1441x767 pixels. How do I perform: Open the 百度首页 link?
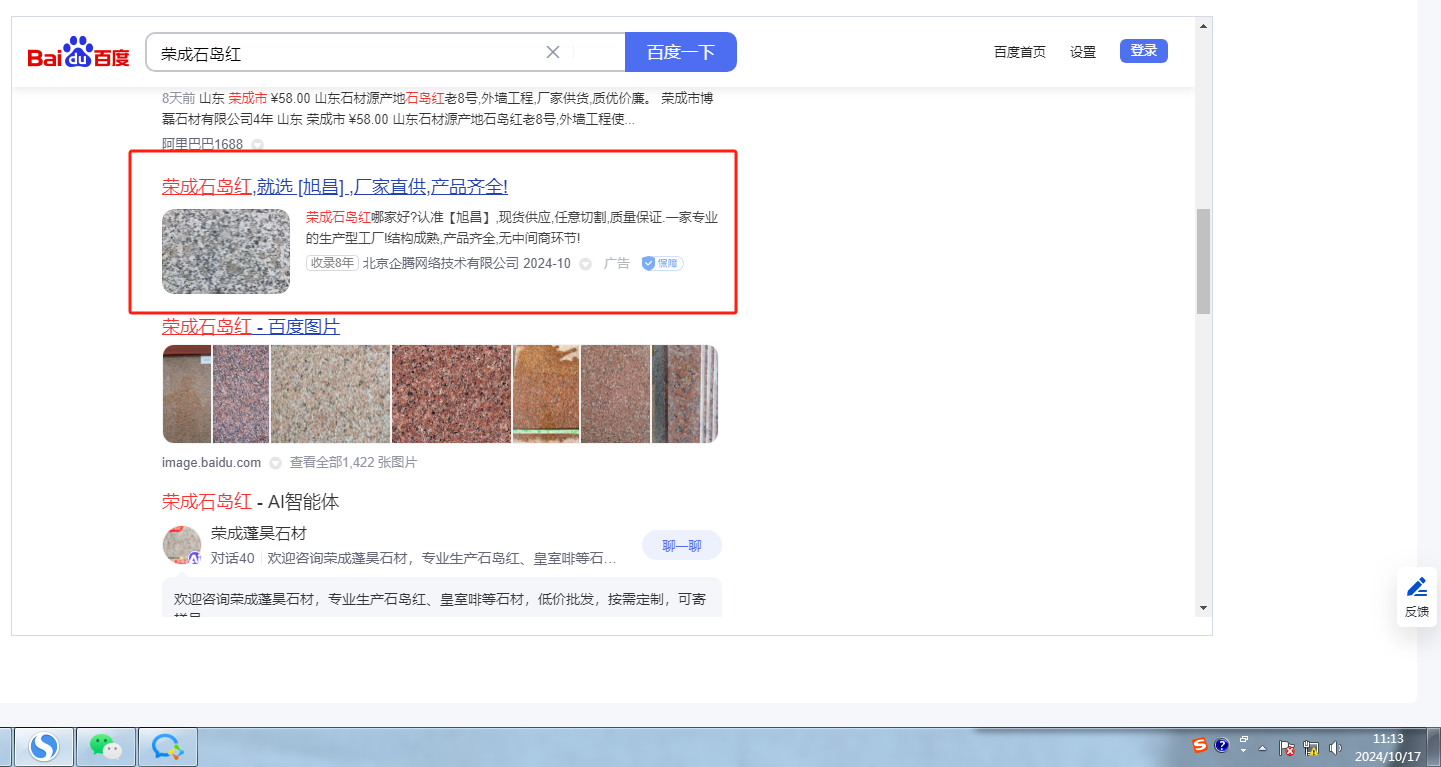[1020, 52]
